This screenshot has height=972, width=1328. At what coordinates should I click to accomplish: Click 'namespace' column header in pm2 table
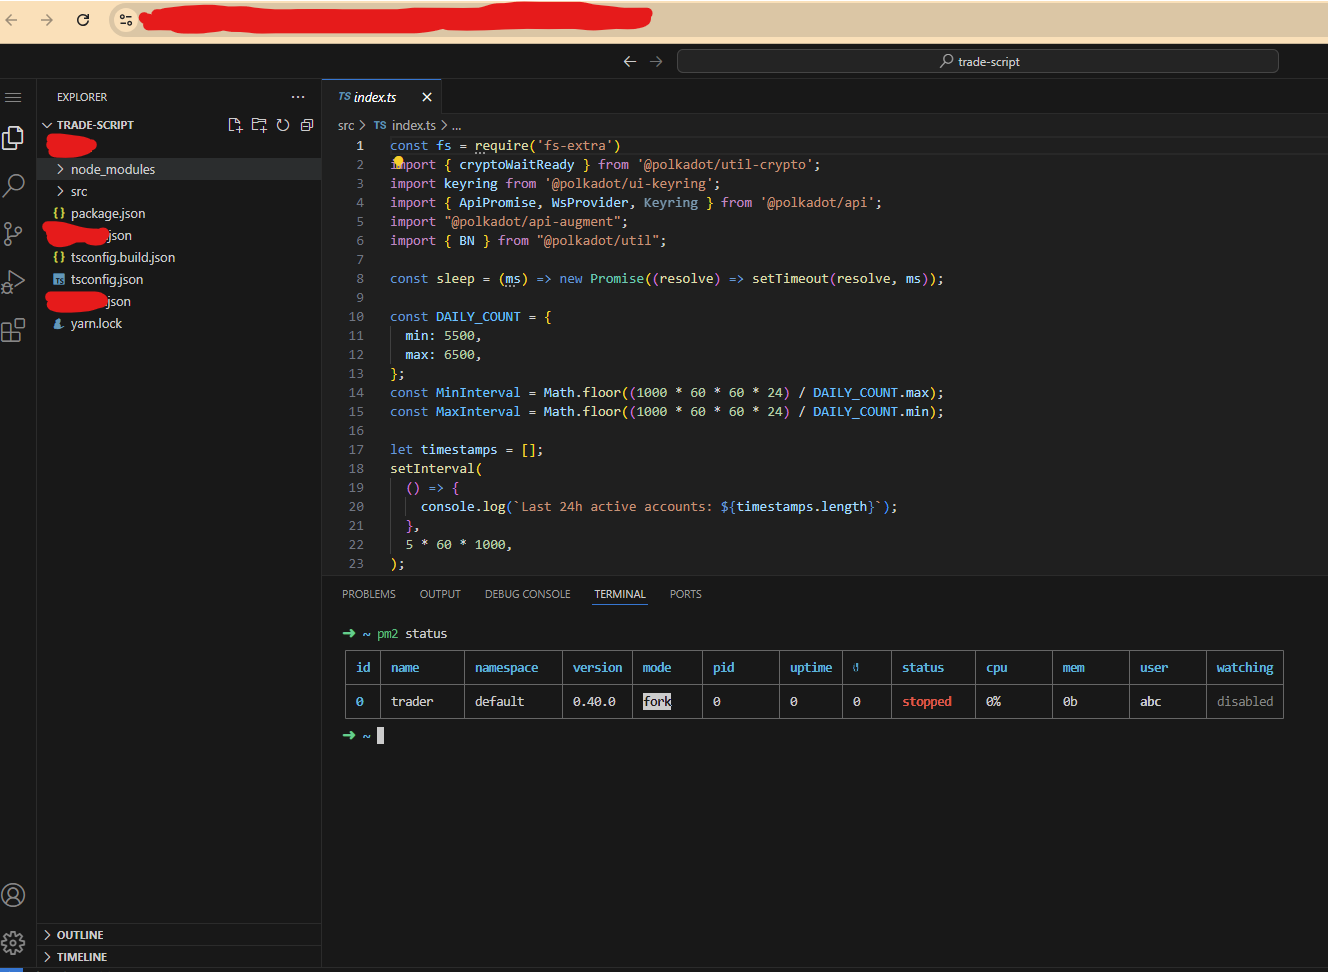point(506,667)
